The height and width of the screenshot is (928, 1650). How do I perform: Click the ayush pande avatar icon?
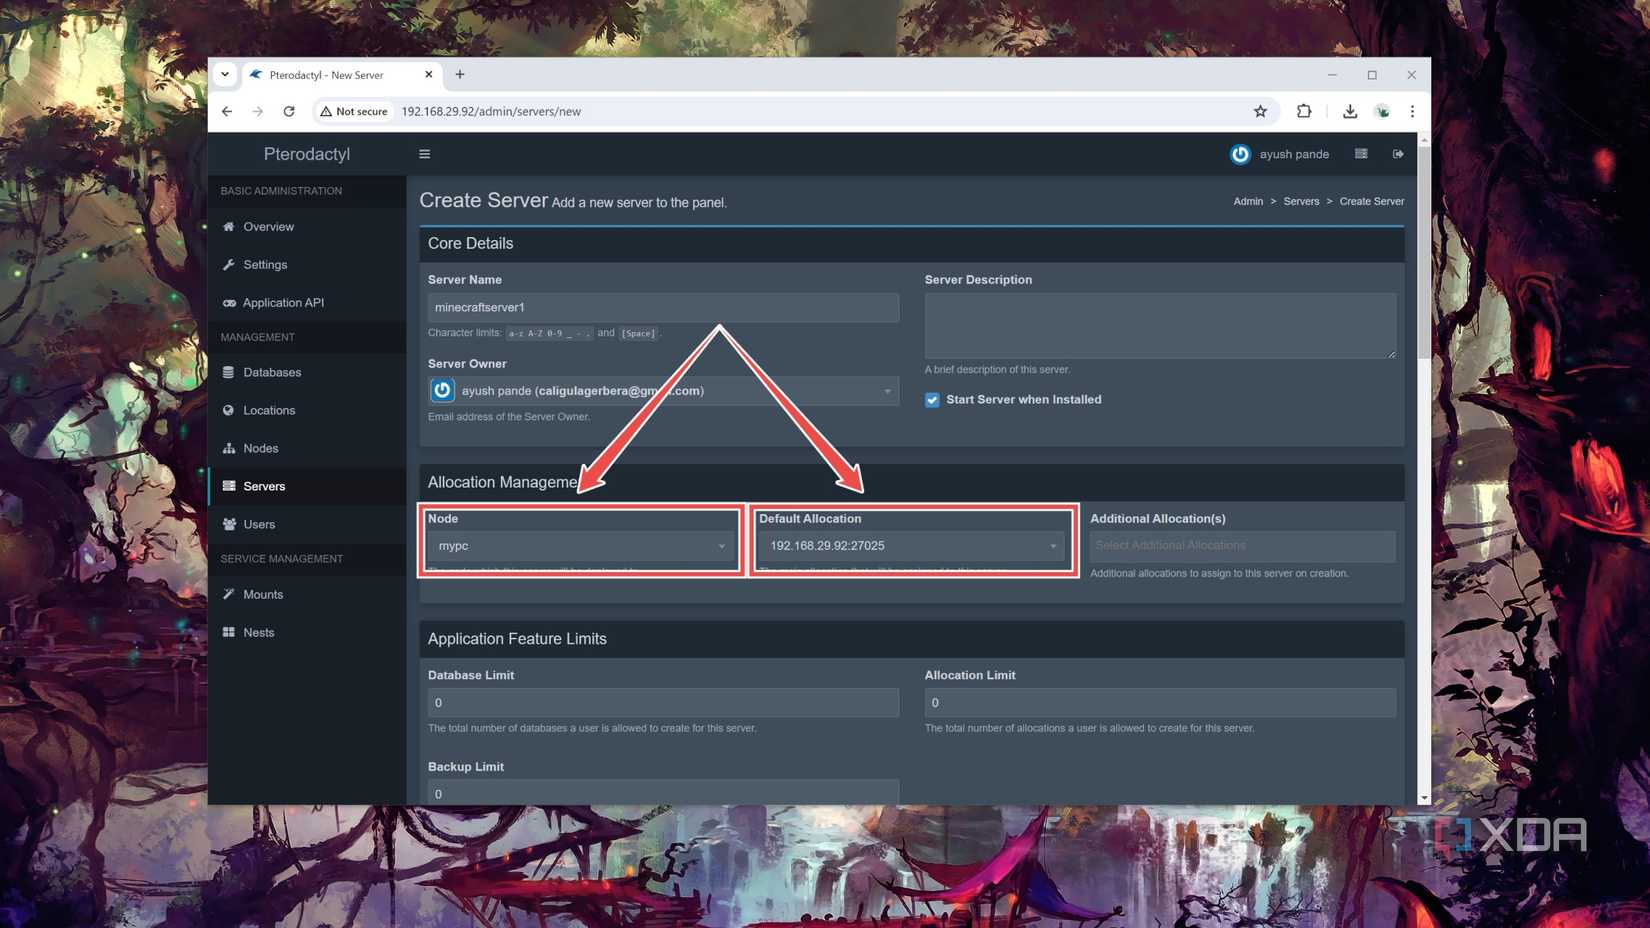tap(1240, 154)
